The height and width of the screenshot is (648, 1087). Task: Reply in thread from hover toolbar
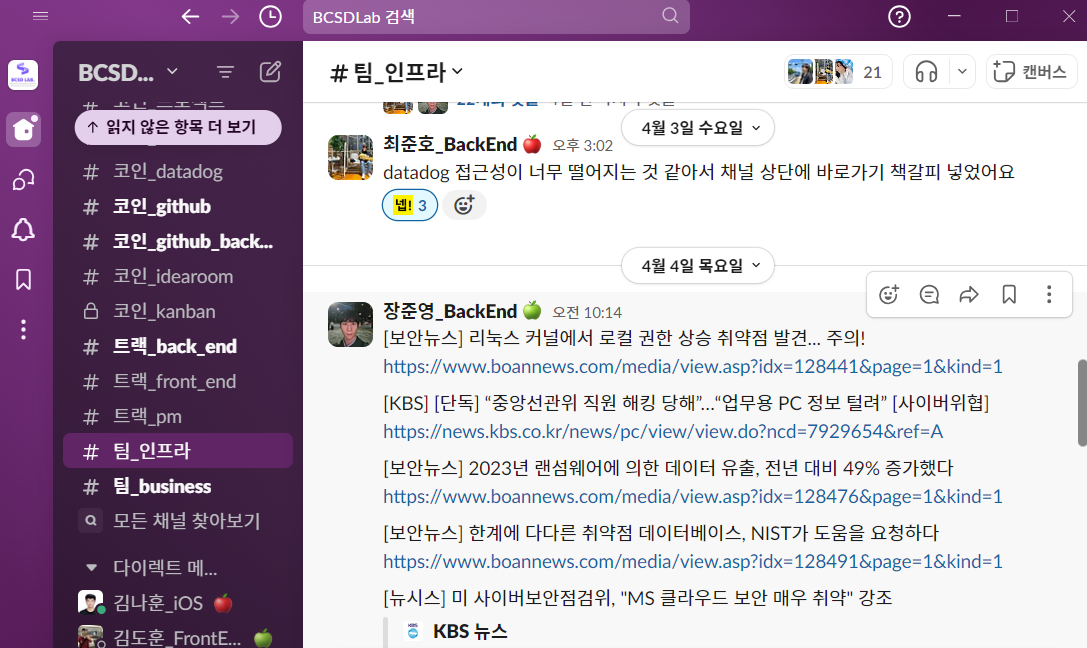(929, 295)
